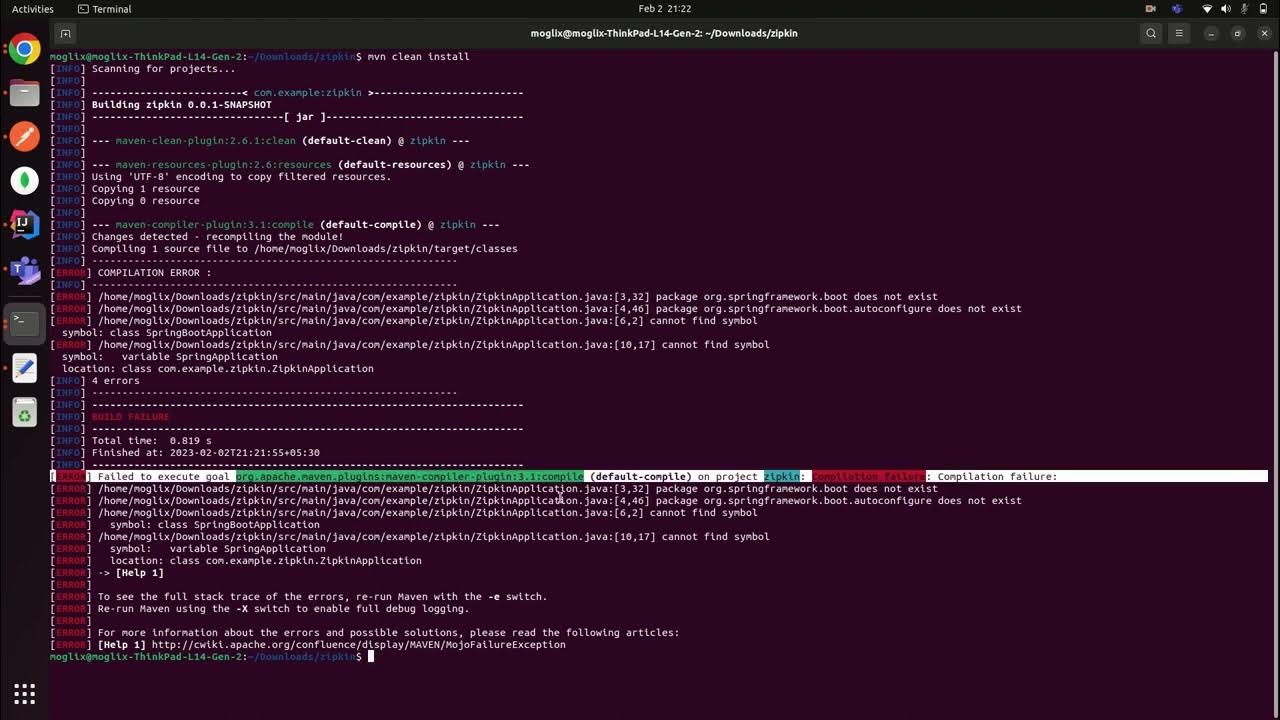Click "Using 'UTF-8' encoding" line
Viewport: 1280px width, 720px height.
[241, 177]
